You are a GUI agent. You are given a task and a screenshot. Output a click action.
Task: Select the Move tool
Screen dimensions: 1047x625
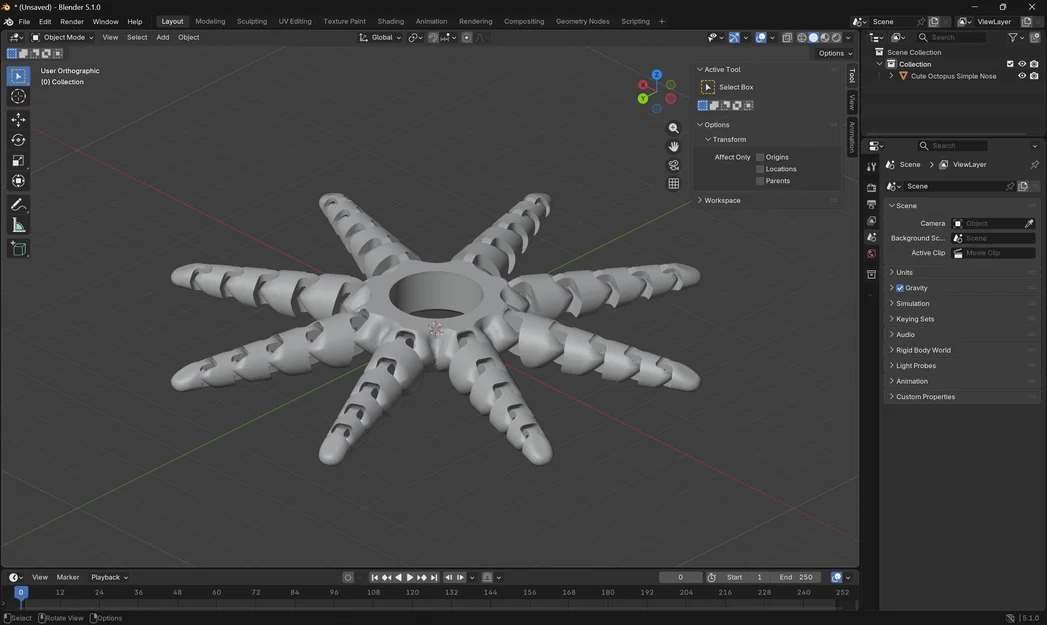[17, 118]
